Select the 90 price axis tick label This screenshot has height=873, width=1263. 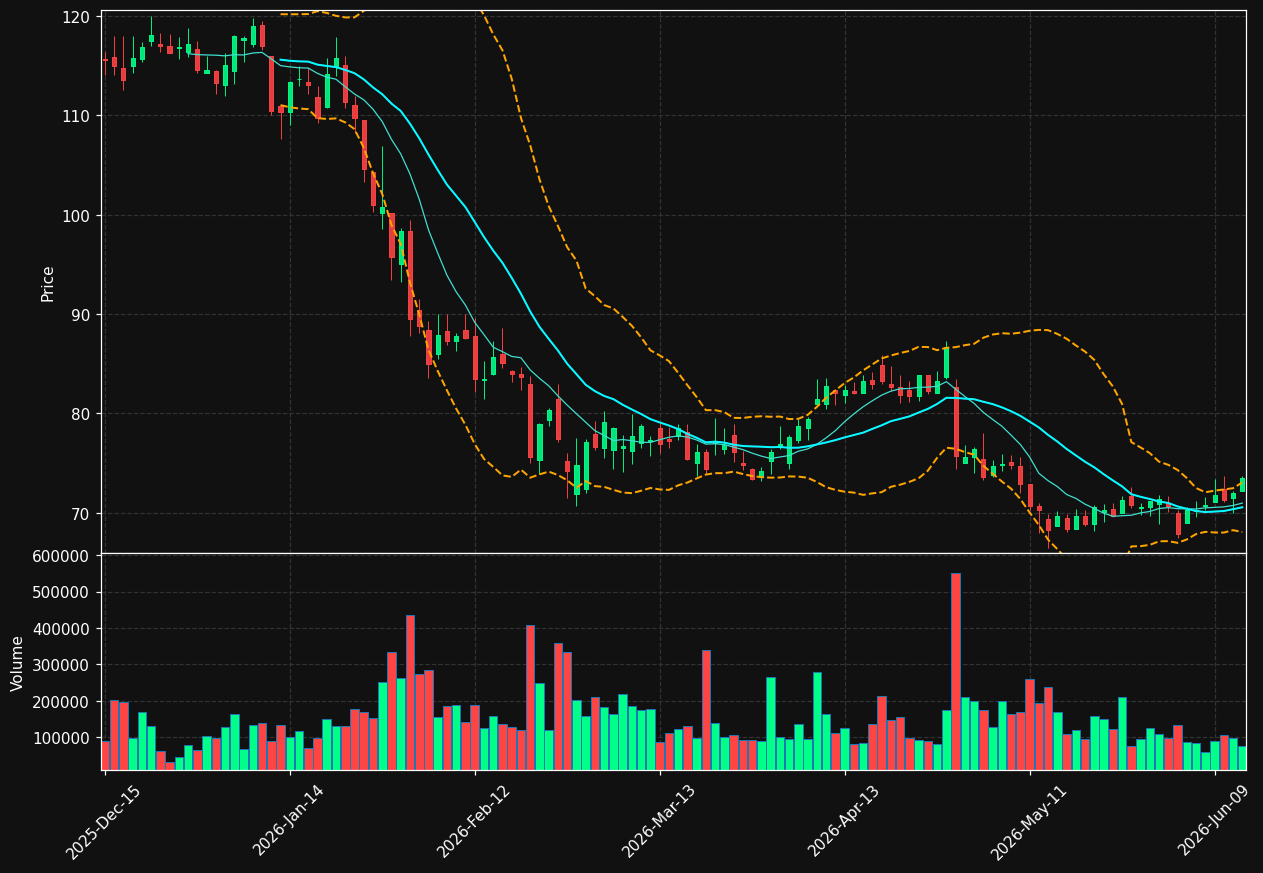click(x=81, y=315)
